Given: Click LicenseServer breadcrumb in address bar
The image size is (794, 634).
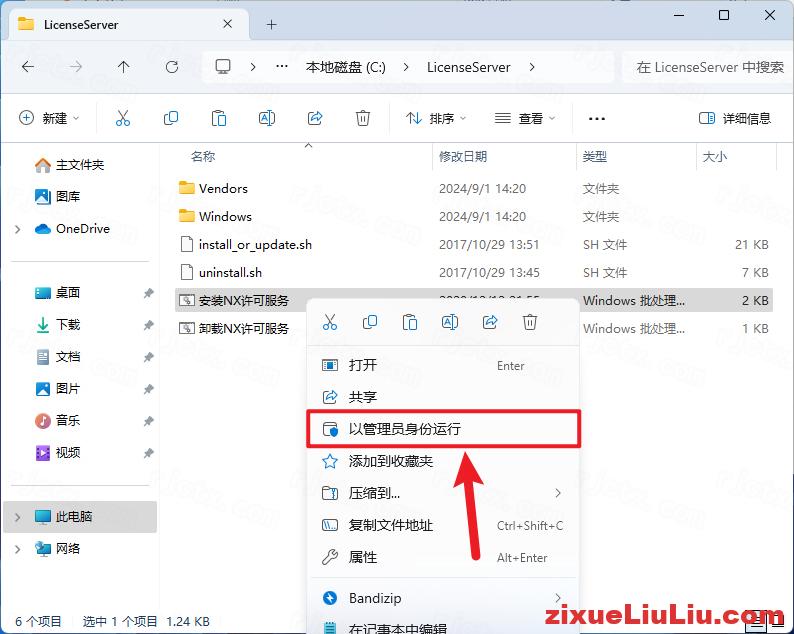Looking at the screenshot, I should click(468, 67).
